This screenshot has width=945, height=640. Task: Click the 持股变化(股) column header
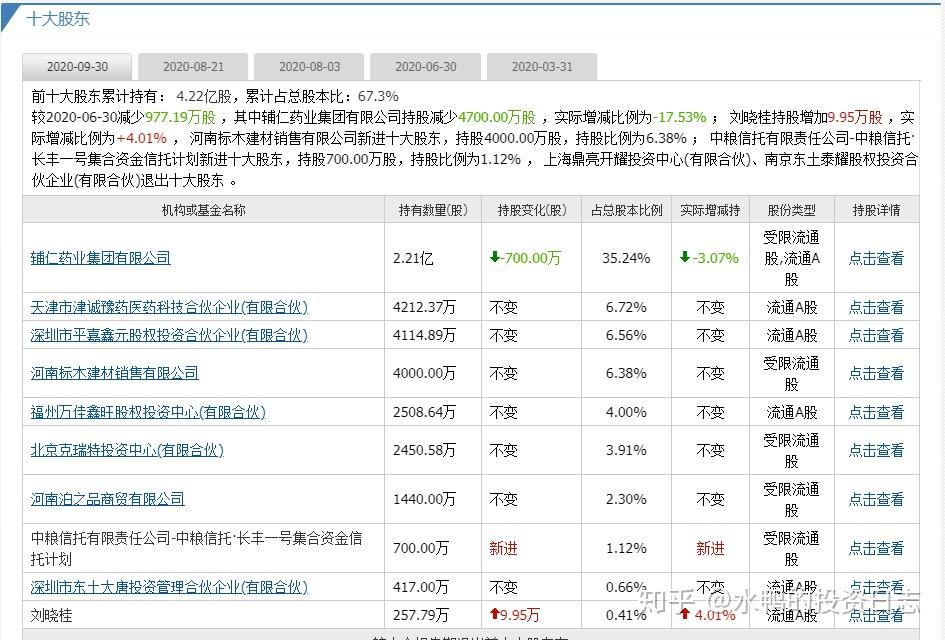point(532,210)
